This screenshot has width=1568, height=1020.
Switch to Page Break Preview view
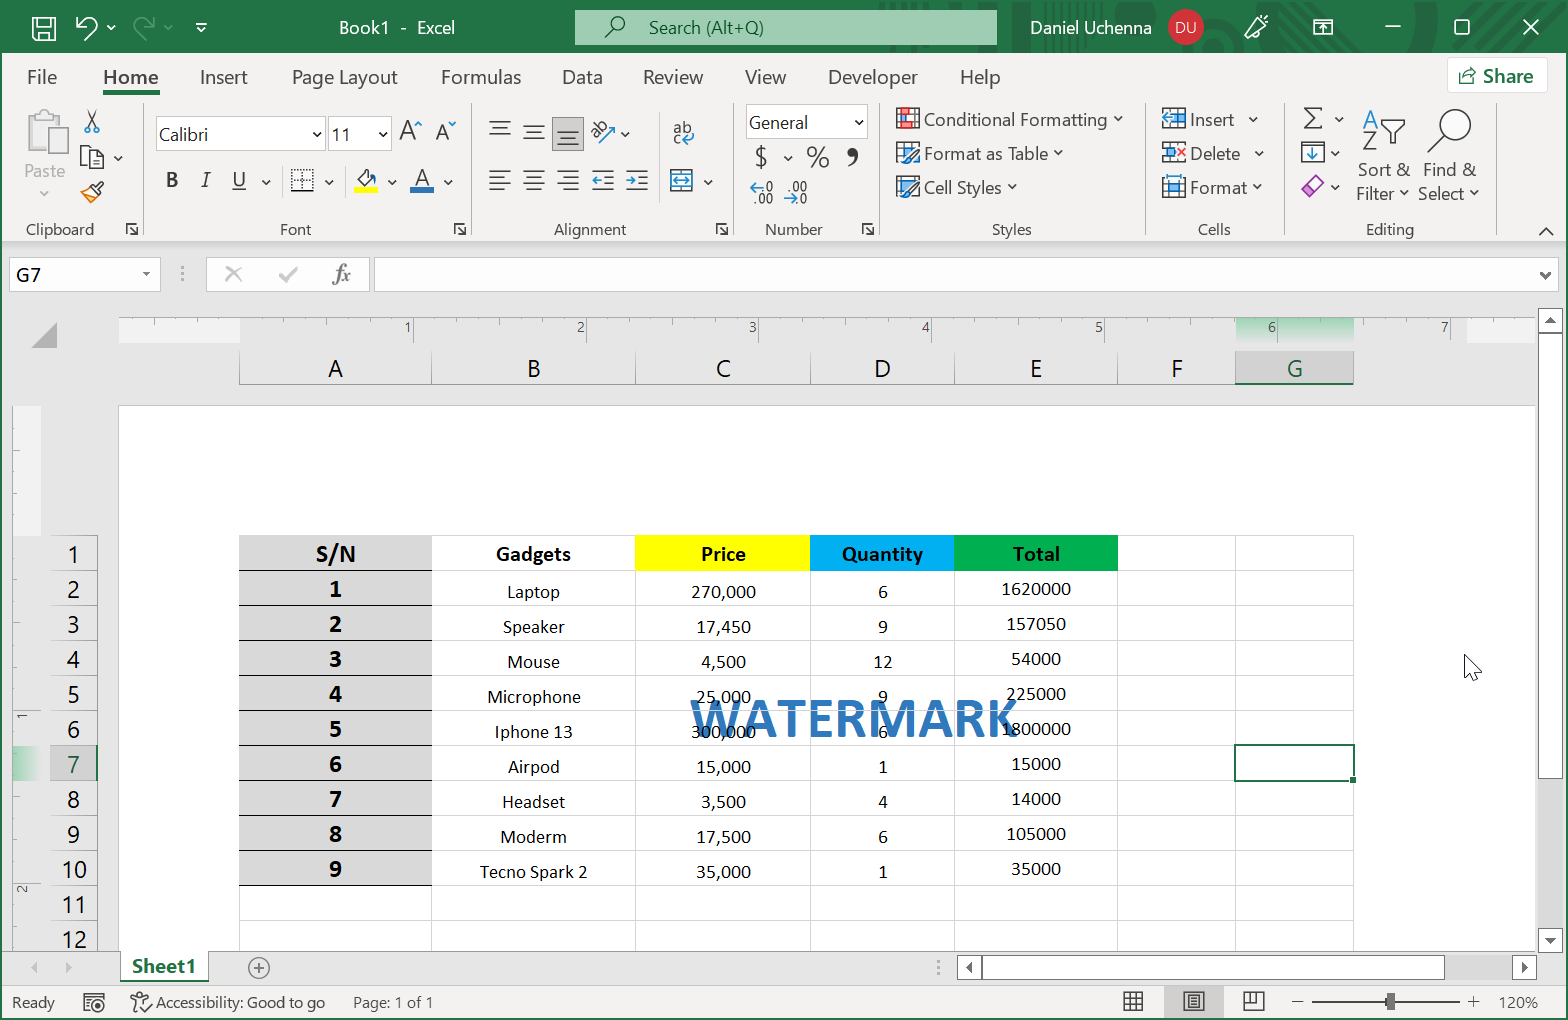(1253, 1001)
